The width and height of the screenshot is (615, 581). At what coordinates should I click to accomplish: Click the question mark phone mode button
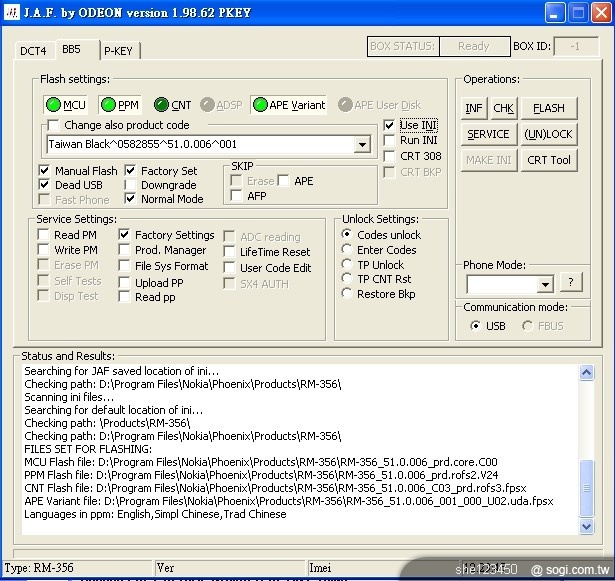click(571, 282)
